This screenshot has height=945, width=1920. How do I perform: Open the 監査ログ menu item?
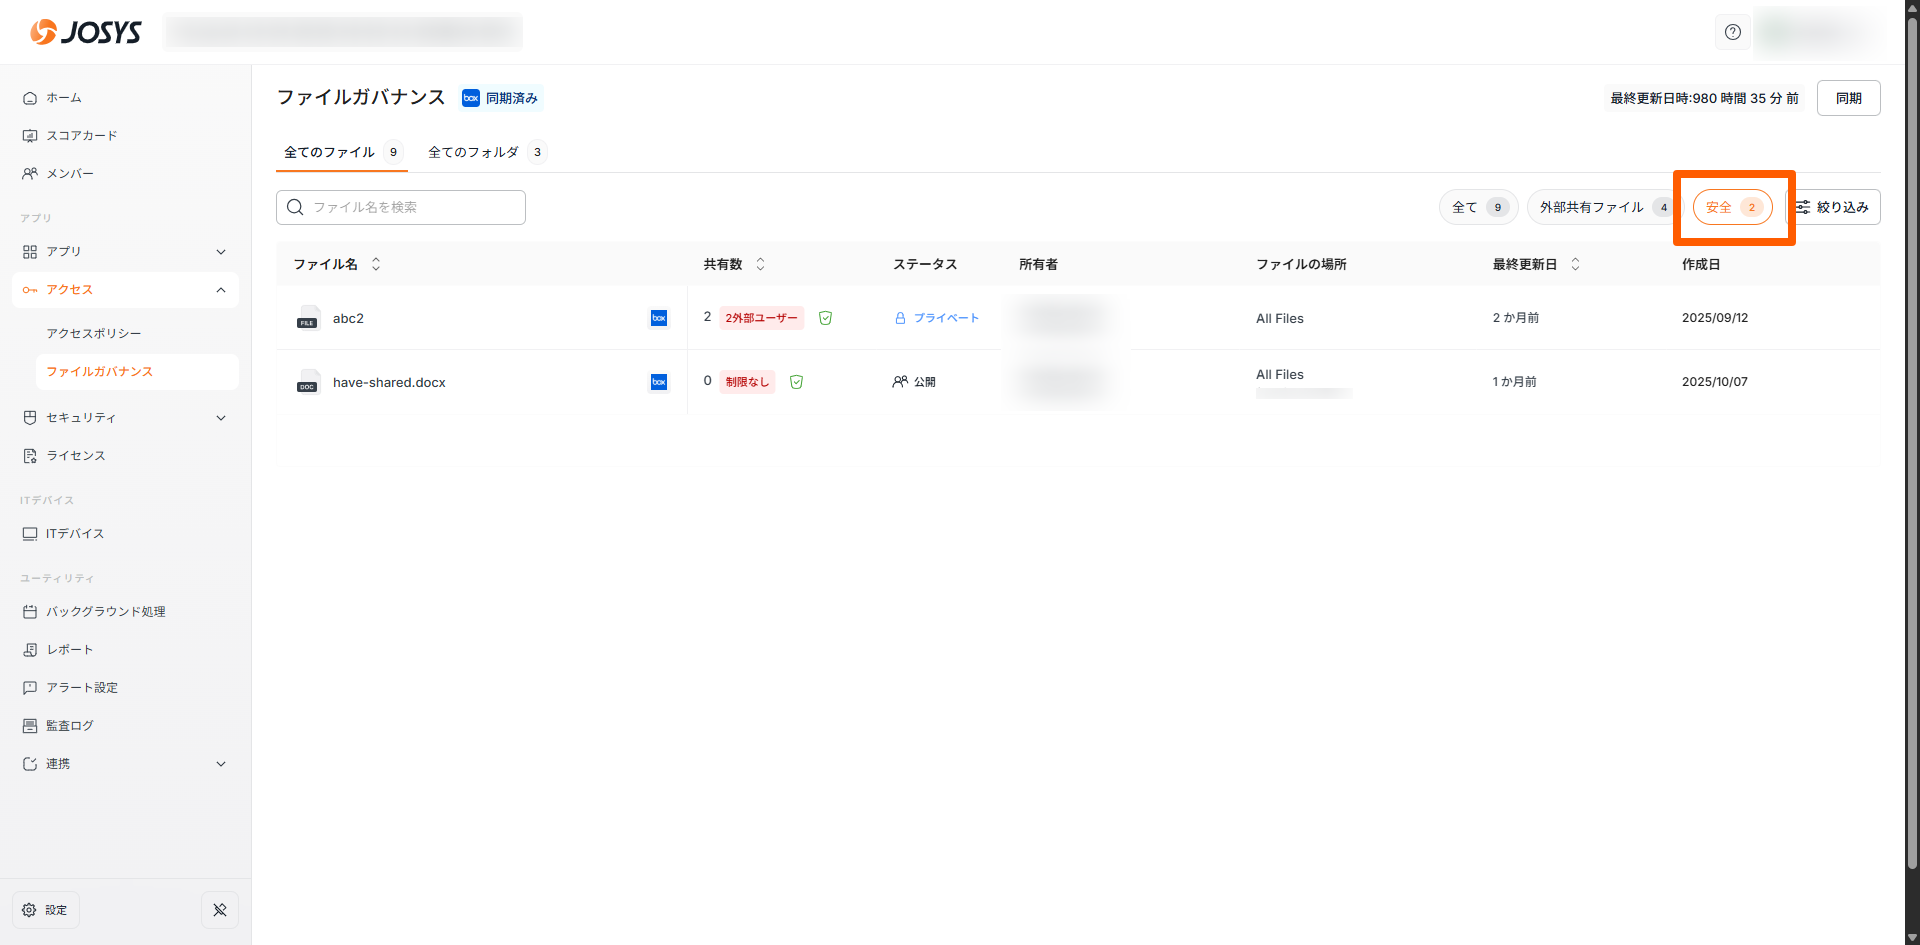pyautogui.click(x=70, y=726)
